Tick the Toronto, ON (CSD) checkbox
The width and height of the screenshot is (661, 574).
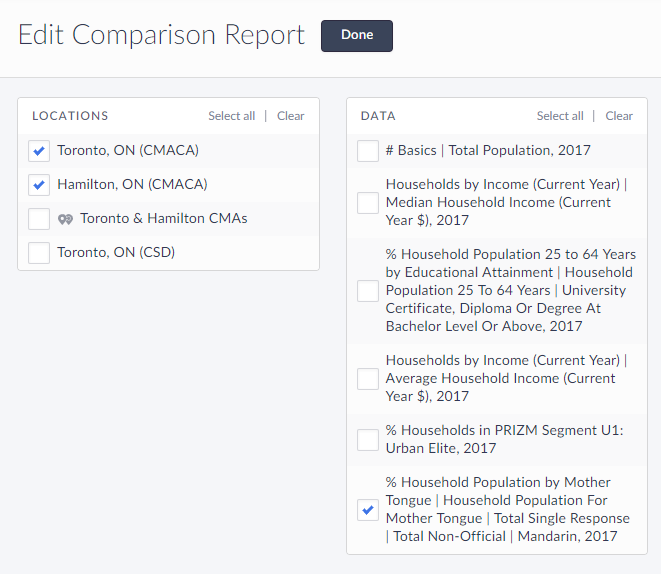pyautogui.click(x=39, y=253)
